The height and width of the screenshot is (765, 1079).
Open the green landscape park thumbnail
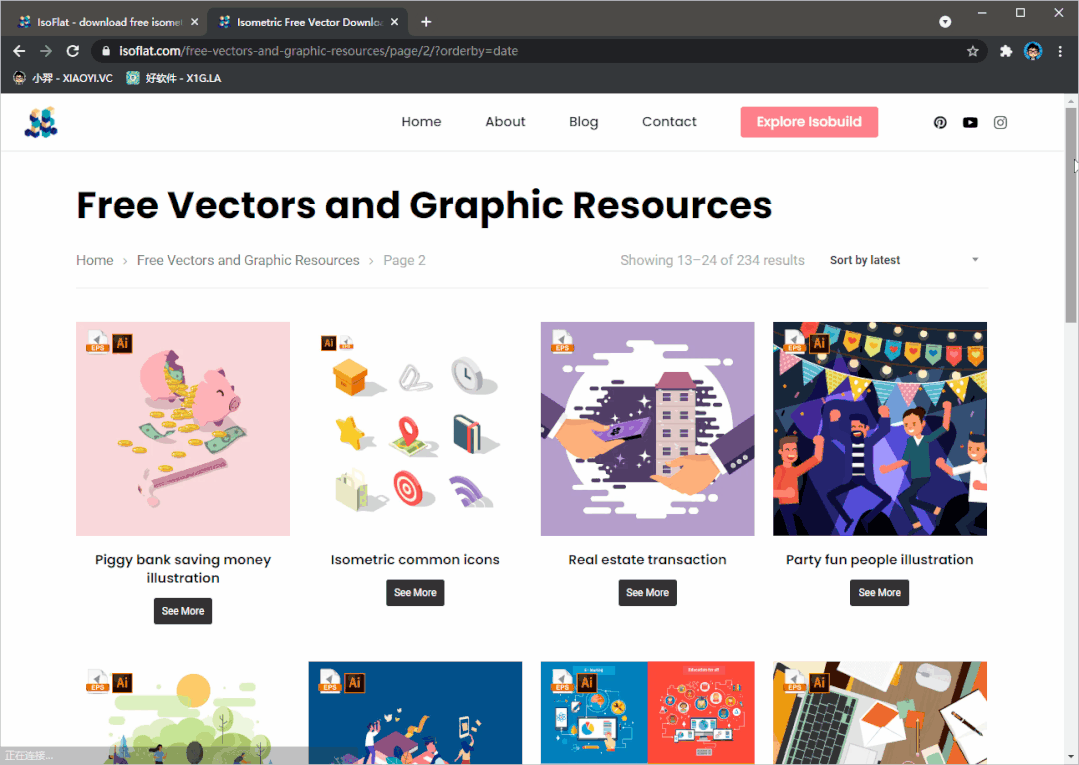coord(183,713)
